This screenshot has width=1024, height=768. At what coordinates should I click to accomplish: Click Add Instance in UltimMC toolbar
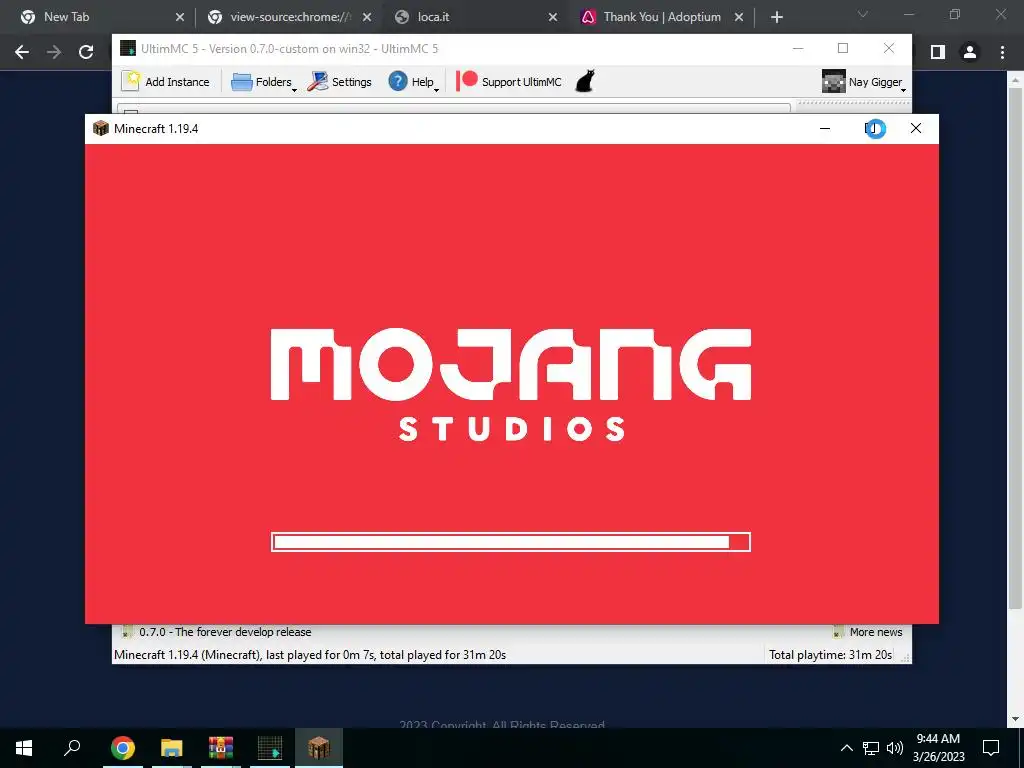(166, 82)
